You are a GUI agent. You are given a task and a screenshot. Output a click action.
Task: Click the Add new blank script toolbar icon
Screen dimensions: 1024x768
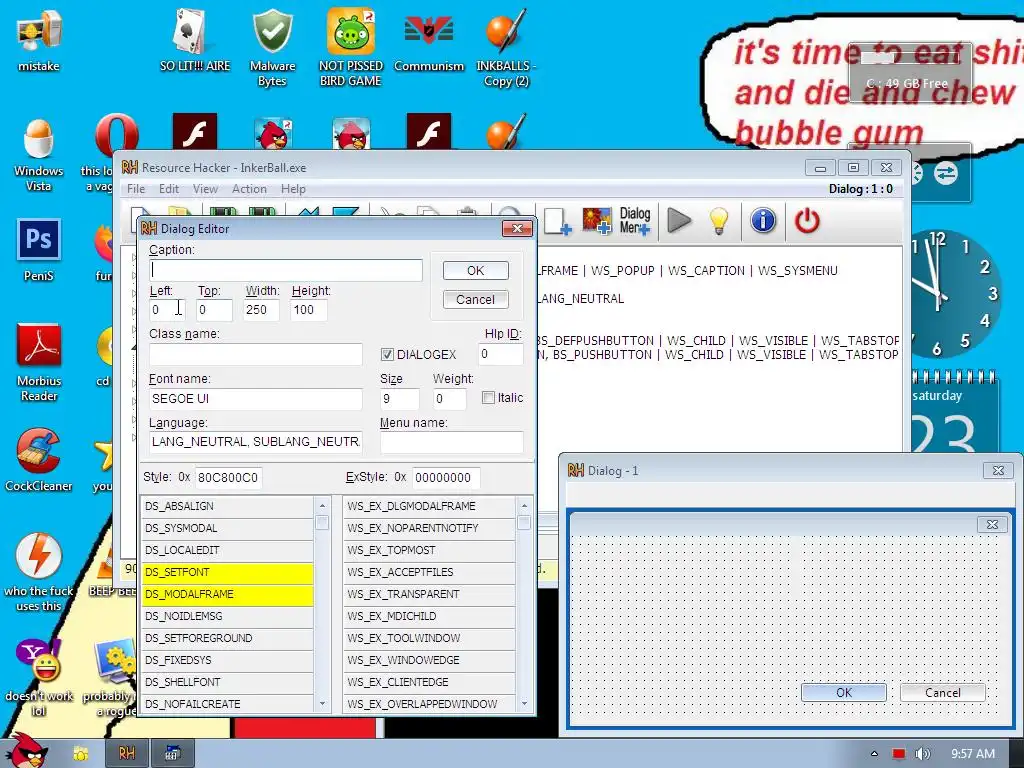(x=557, y=221)
